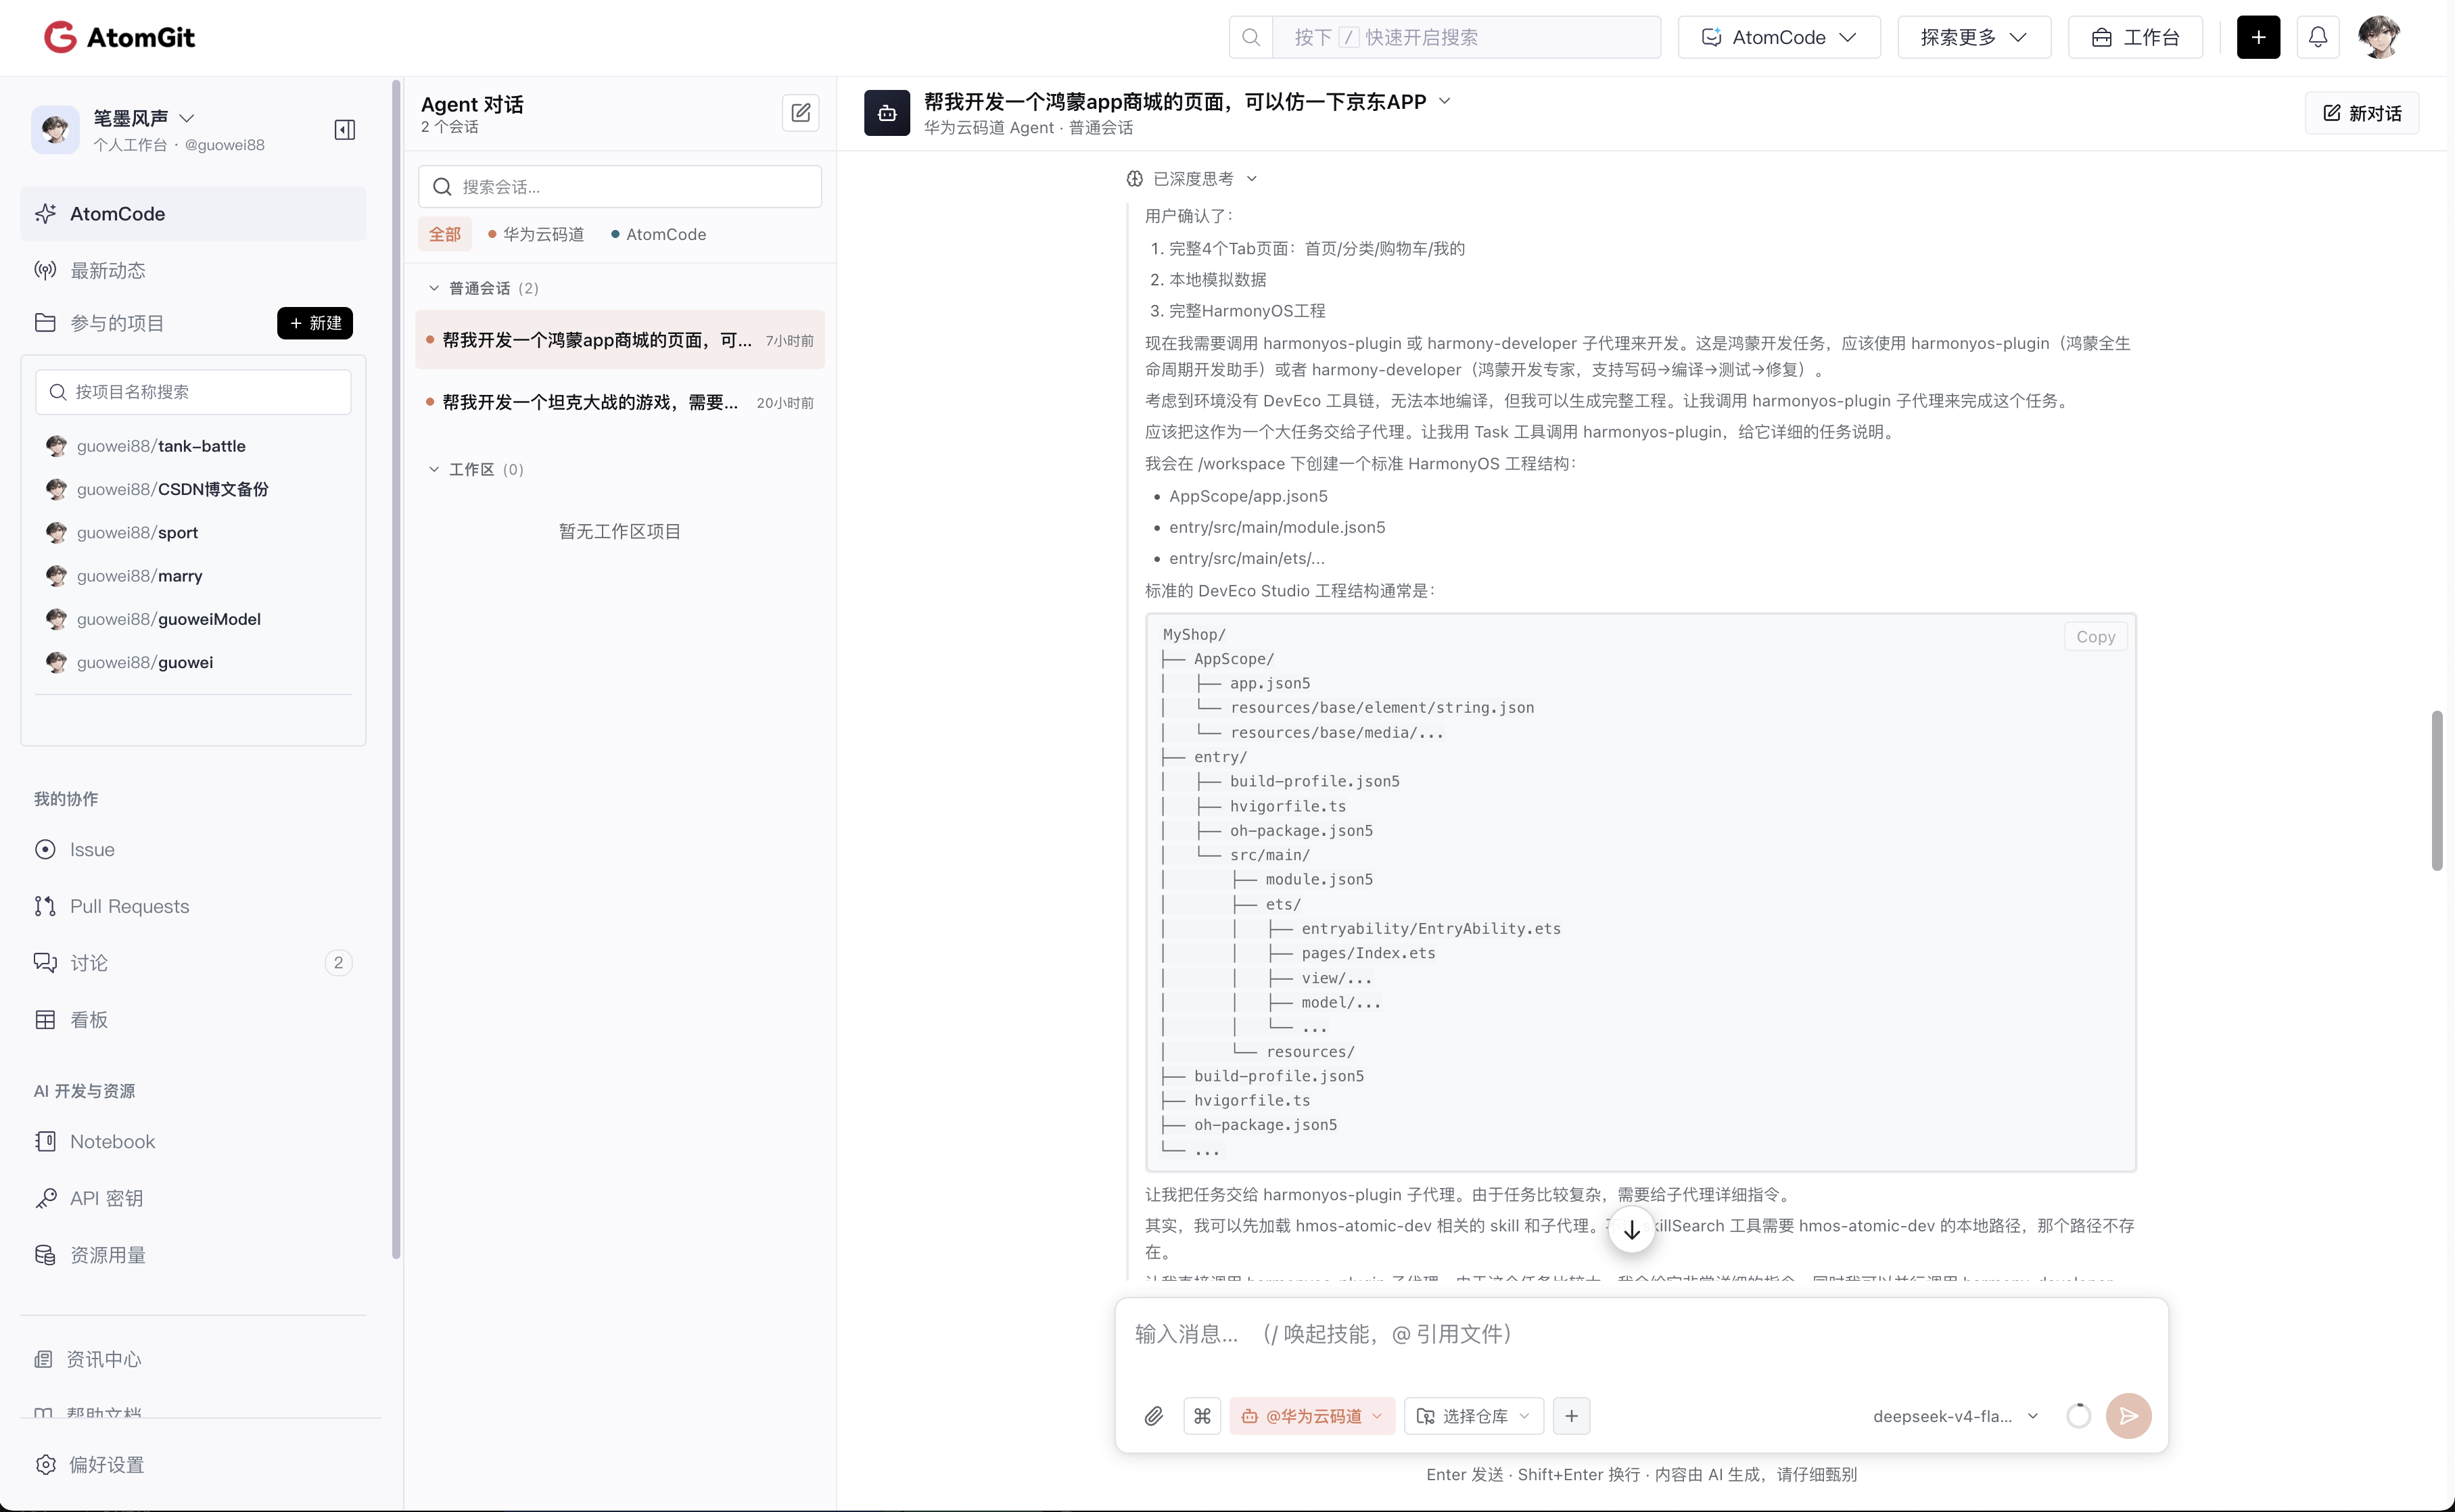Click the robot agent icon in chat header
The width and height of the screenshot is (2455, 1512).
[x=887, y=113]
